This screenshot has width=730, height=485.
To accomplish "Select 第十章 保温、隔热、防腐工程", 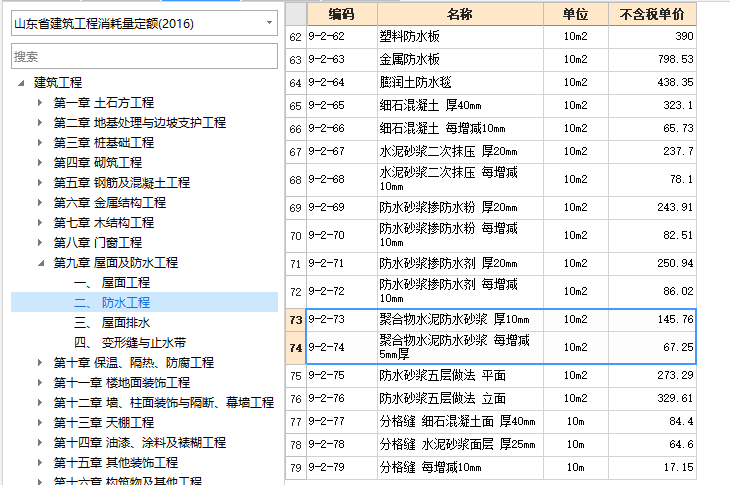I will pyautogui.click(x=134, y=363).
